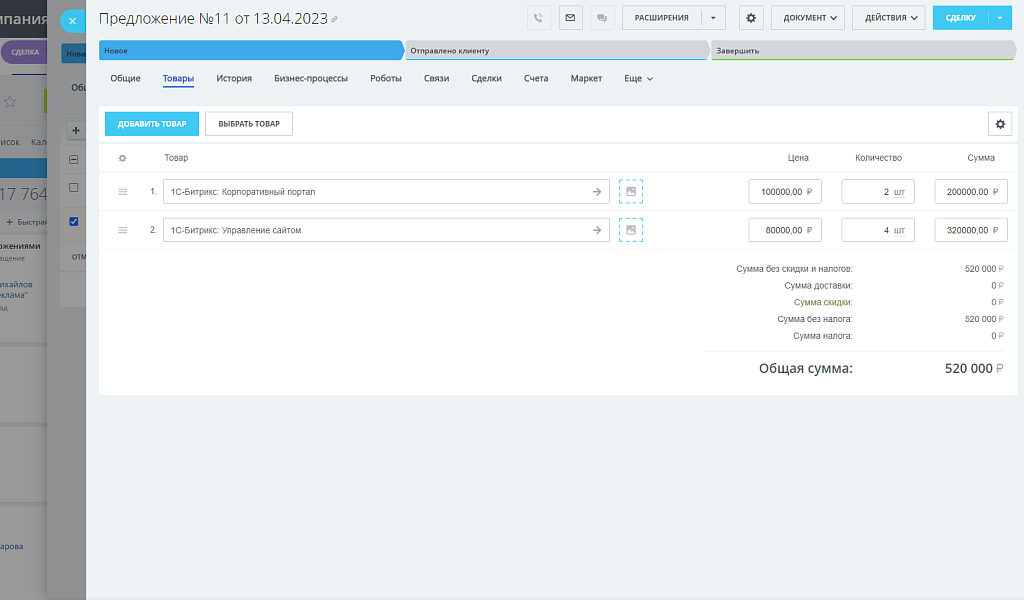Open settings gear next to Расширения
The width and height of the screenshot is (1024, 600).
(x=751, y=18)
